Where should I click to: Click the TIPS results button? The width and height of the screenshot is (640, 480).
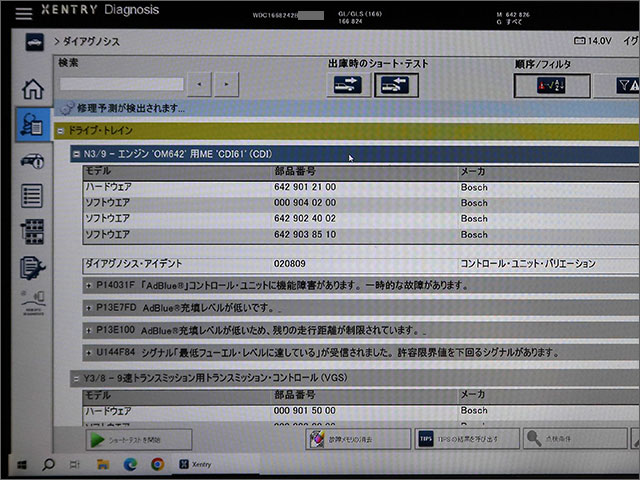click(x=467, y=439)
